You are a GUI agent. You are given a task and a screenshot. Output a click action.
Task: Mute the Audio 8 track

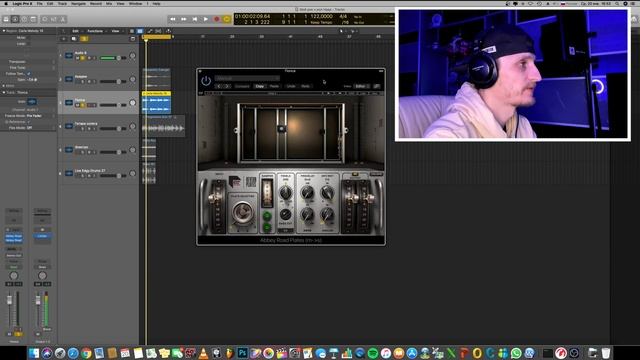coord(77,58)
